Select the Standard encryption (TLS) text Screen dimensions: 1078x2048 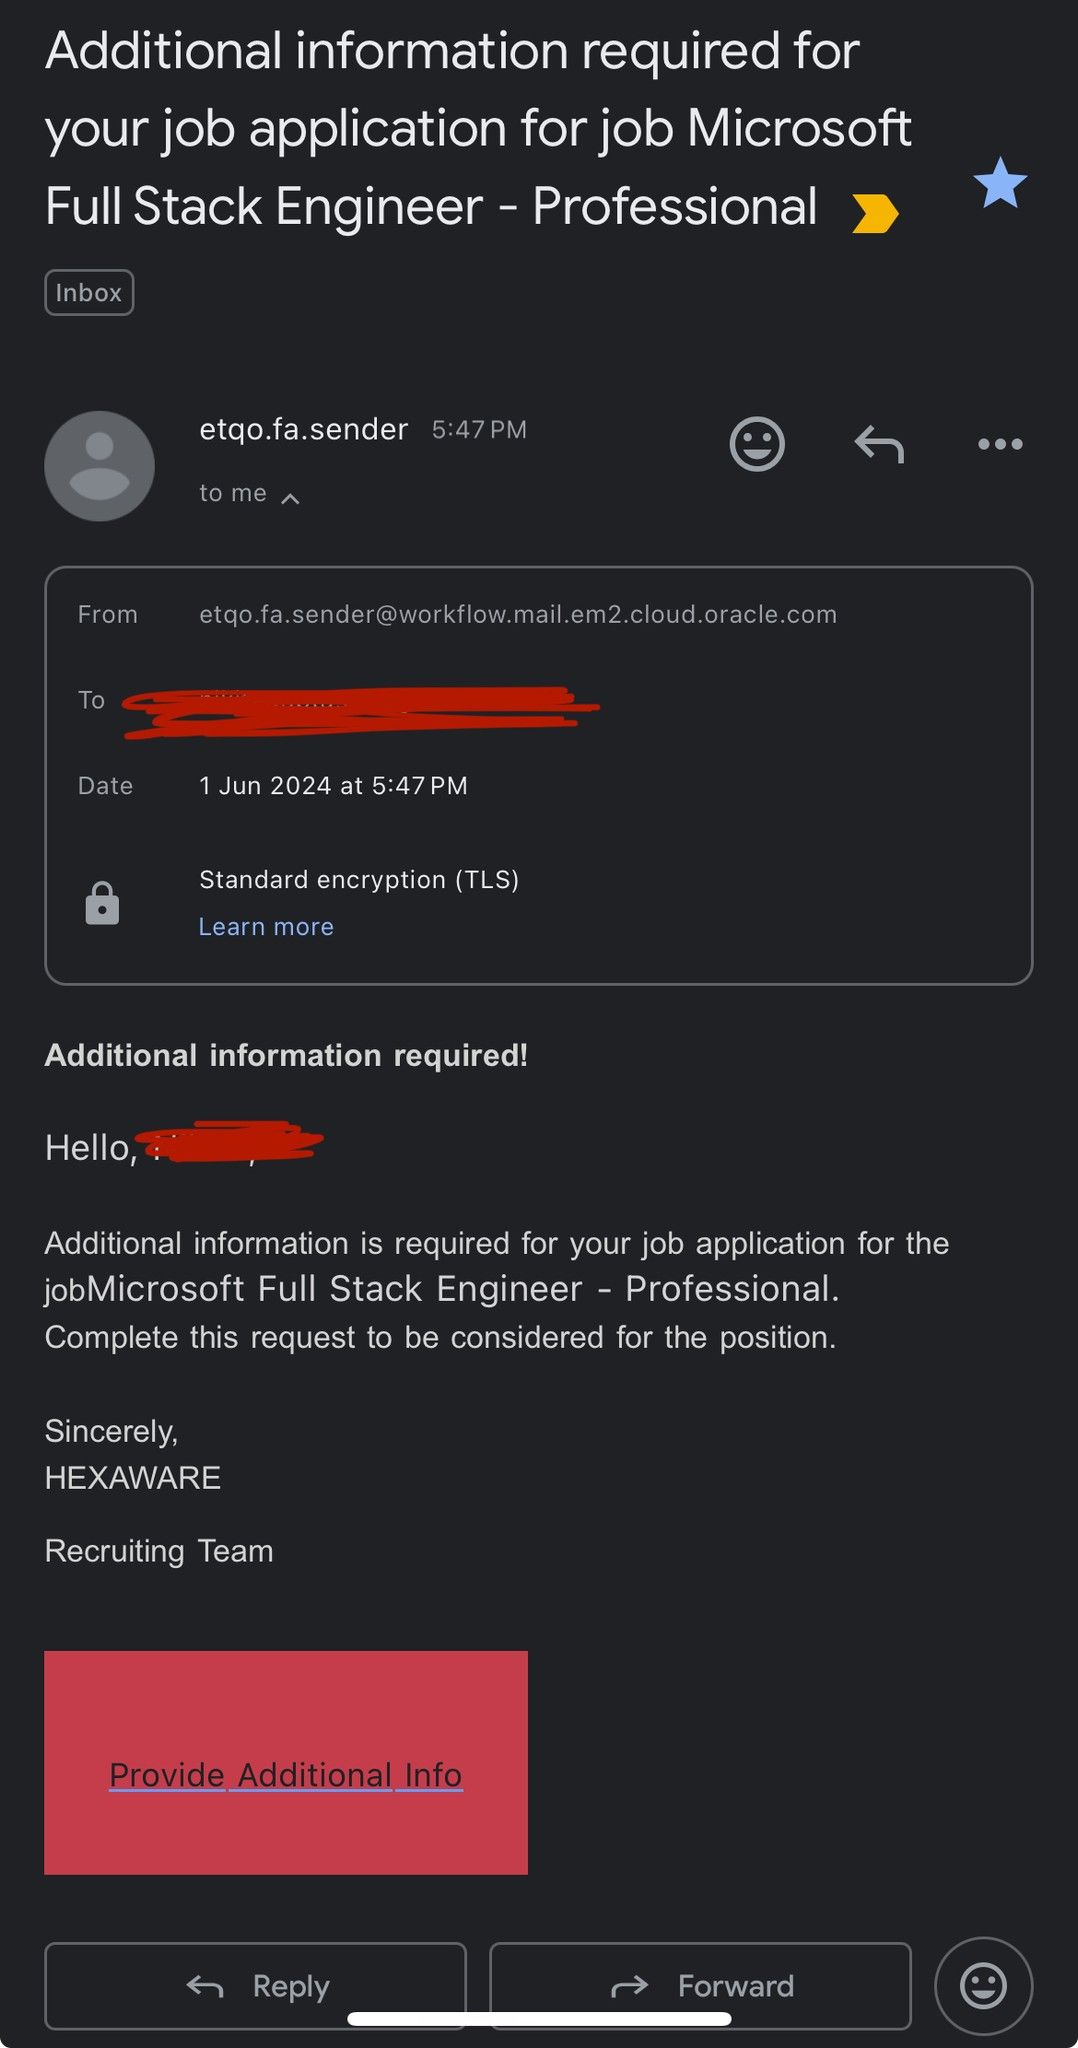pyautogui.click(x=359, y=880)
